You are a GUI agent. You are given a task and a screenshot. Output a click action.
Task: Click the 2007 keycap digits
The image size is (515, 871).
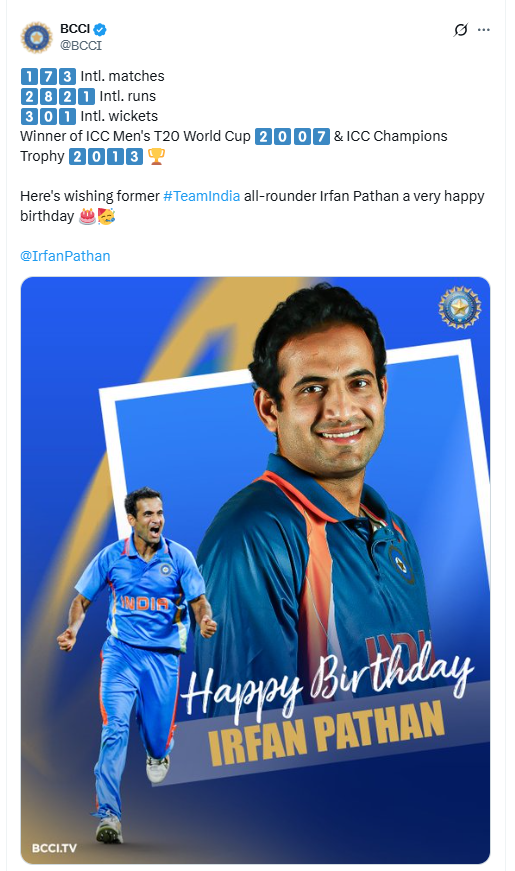(x=292, y=136)
